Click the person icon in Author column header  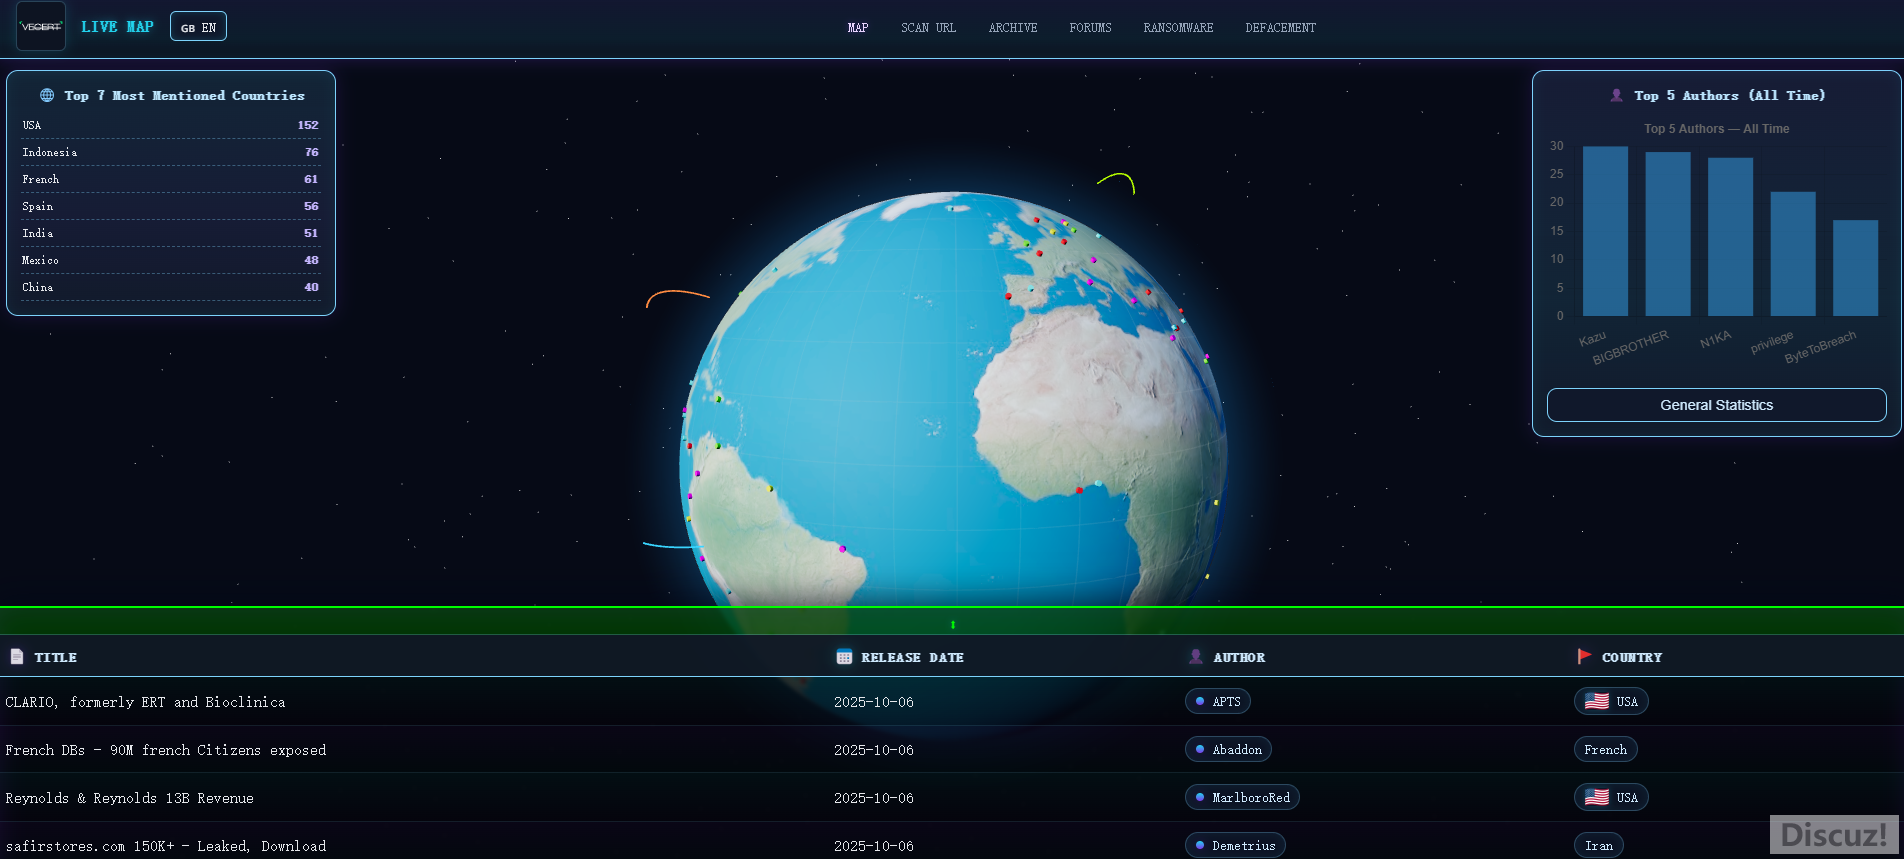click(x=1196, y=657)
